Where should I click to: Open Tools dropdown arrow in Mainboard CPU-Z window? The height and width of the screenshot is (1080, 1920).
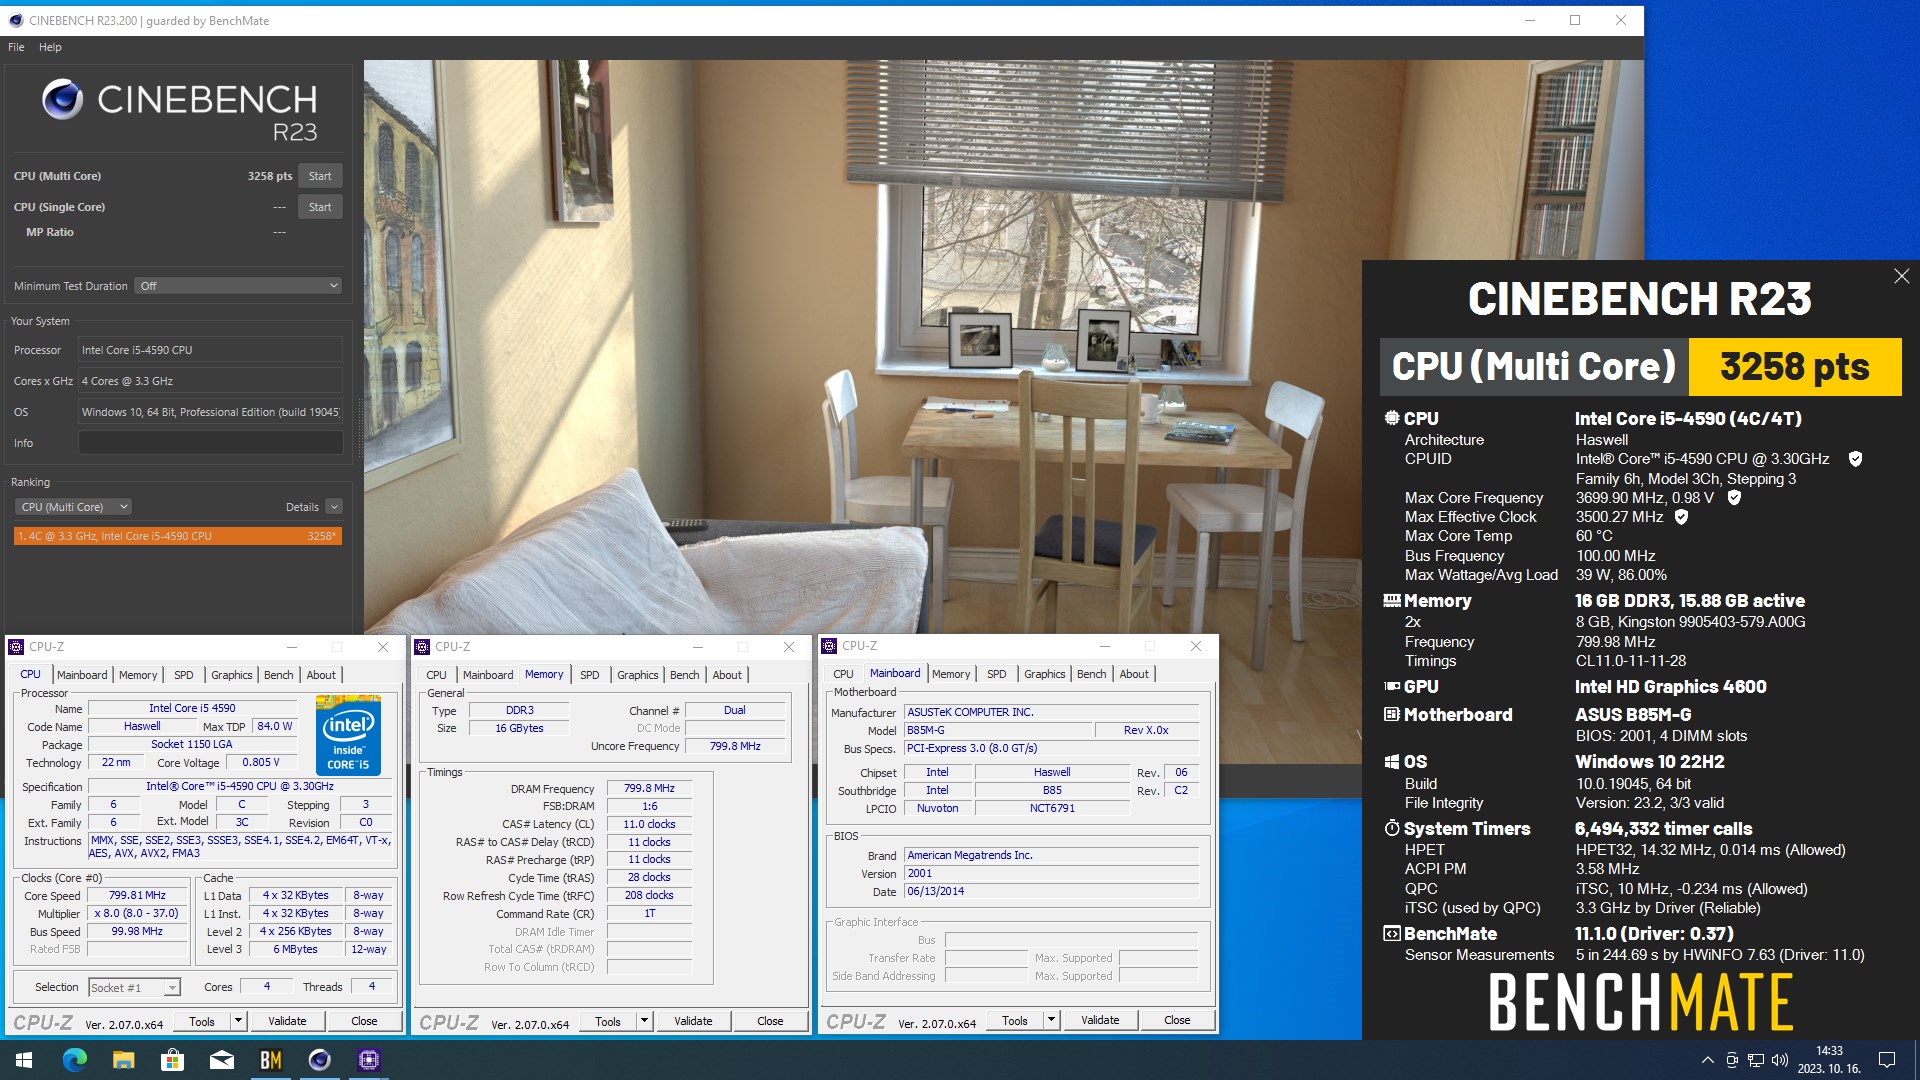tap(1051, 1020)
